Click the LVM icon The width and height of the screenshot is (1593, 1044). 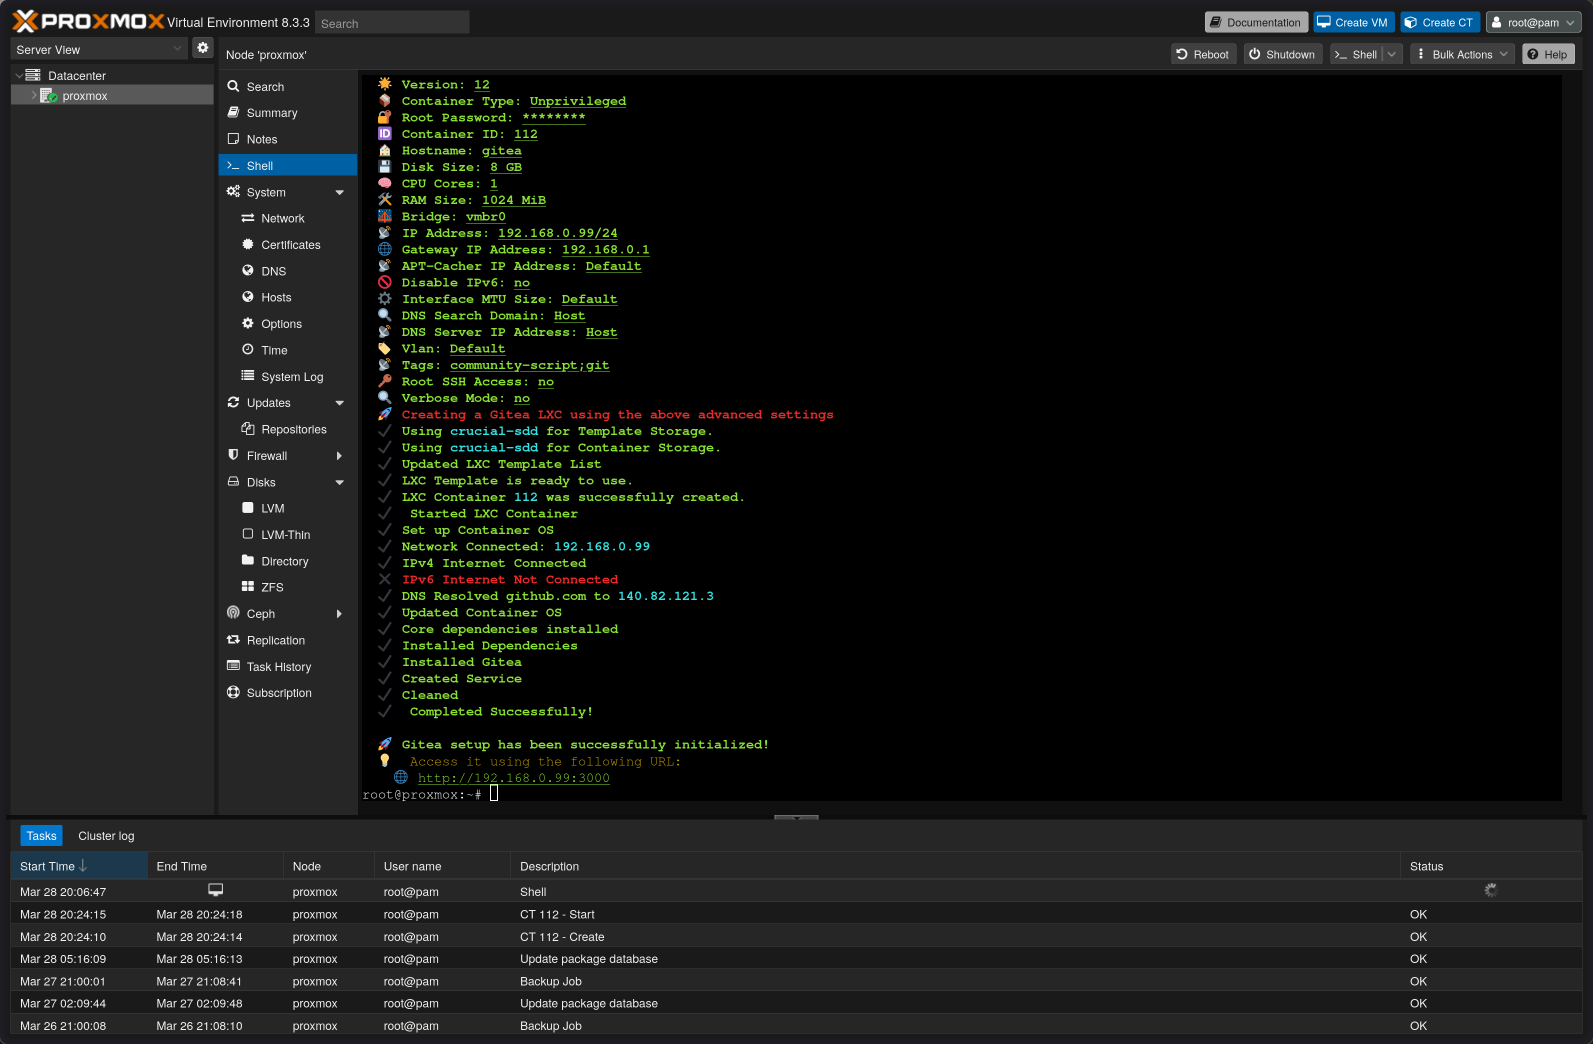[x=248, y=508]
